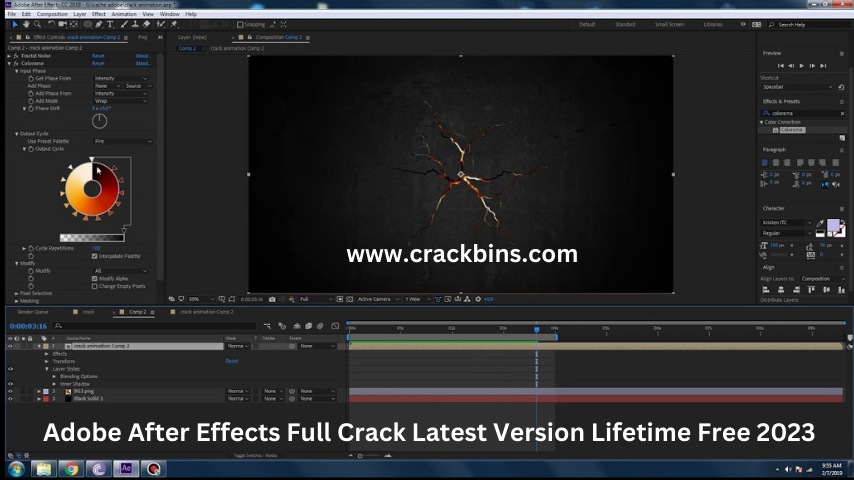Select the Type text tool
854x480 pixels.
[110, 25]
